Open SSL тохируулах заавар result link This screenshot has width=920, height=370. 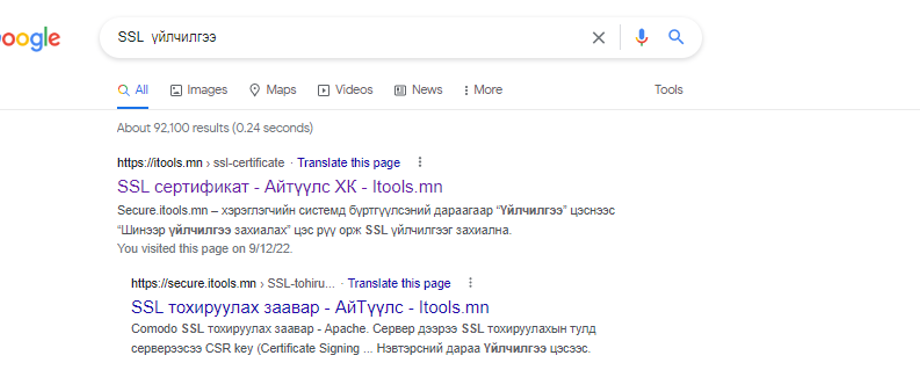click(310, 307)
